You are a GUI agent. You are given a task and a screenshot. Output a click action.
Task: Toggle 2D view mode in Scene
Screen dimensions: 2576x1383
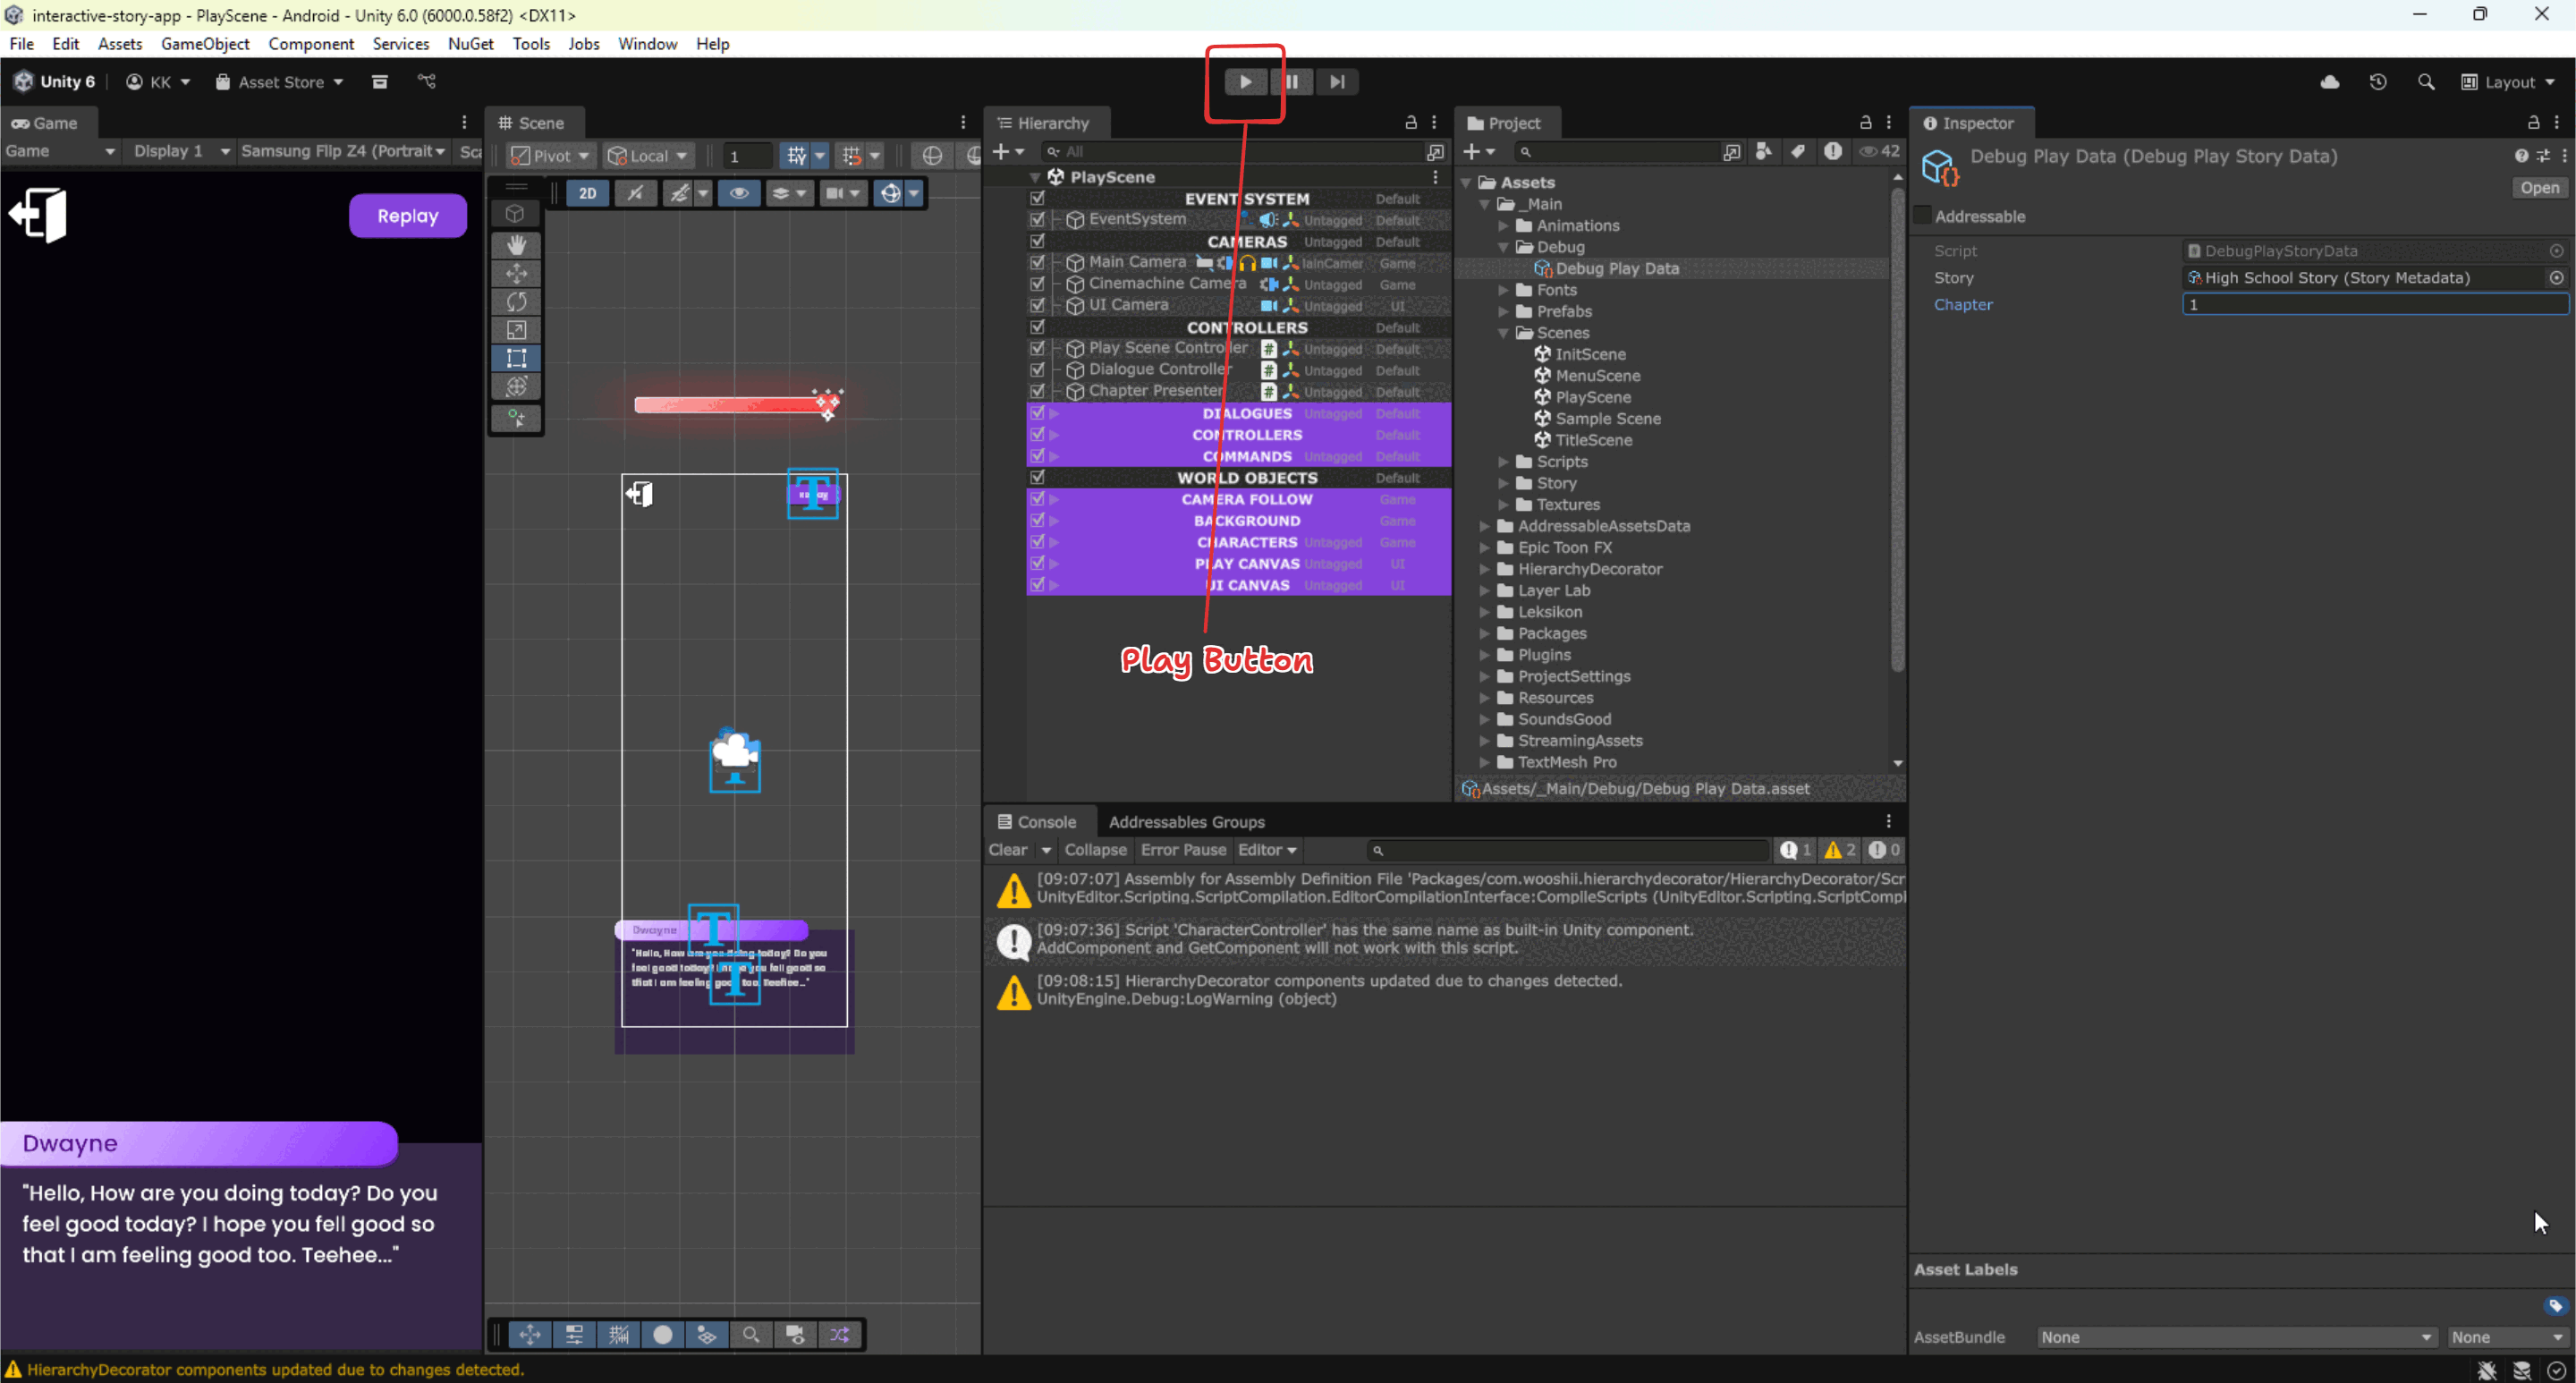coord(587,193)
